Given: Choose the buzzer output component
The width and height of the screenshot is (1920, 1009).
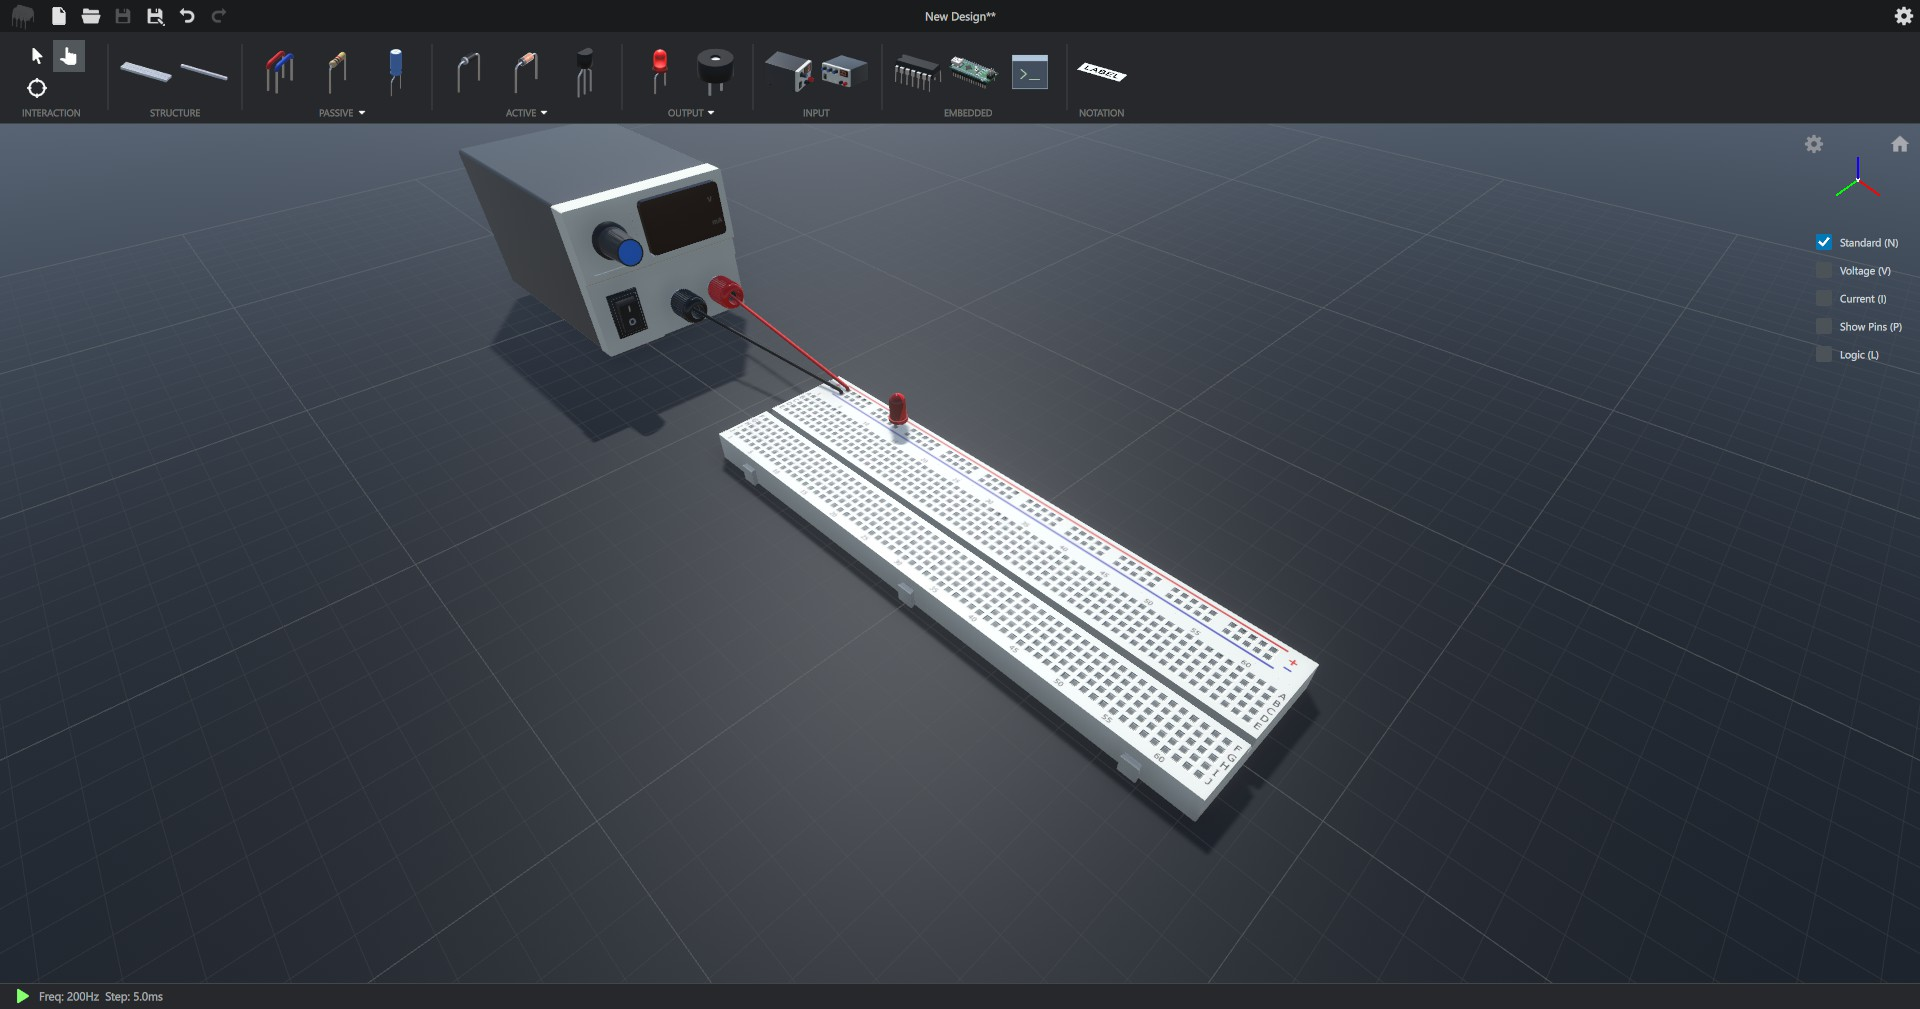Looking at the screenshot, I should tap(714, 70).
